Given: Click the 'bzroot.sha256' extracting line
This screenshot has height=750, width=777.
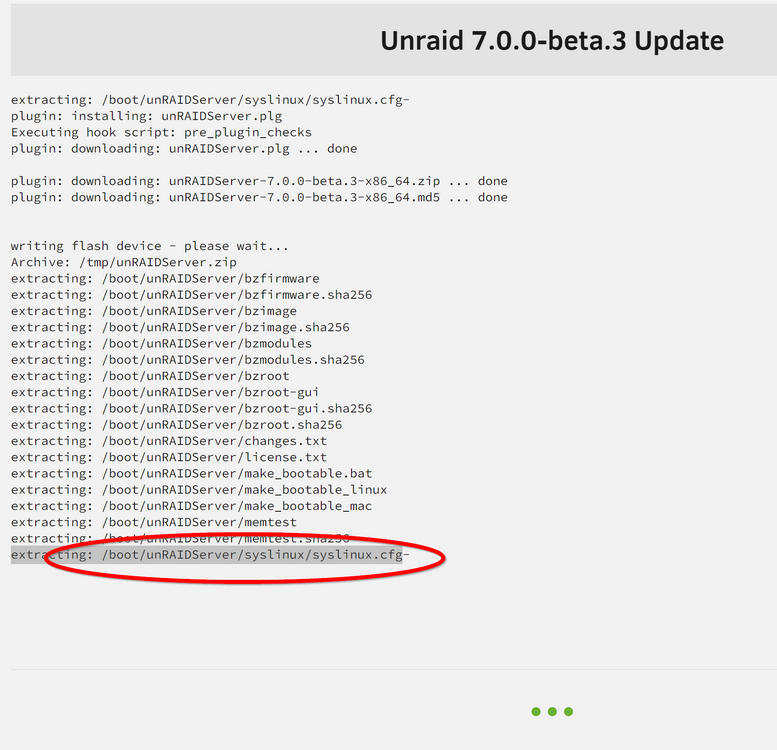Looking at the screenshot, I should [x=176, y=426].
